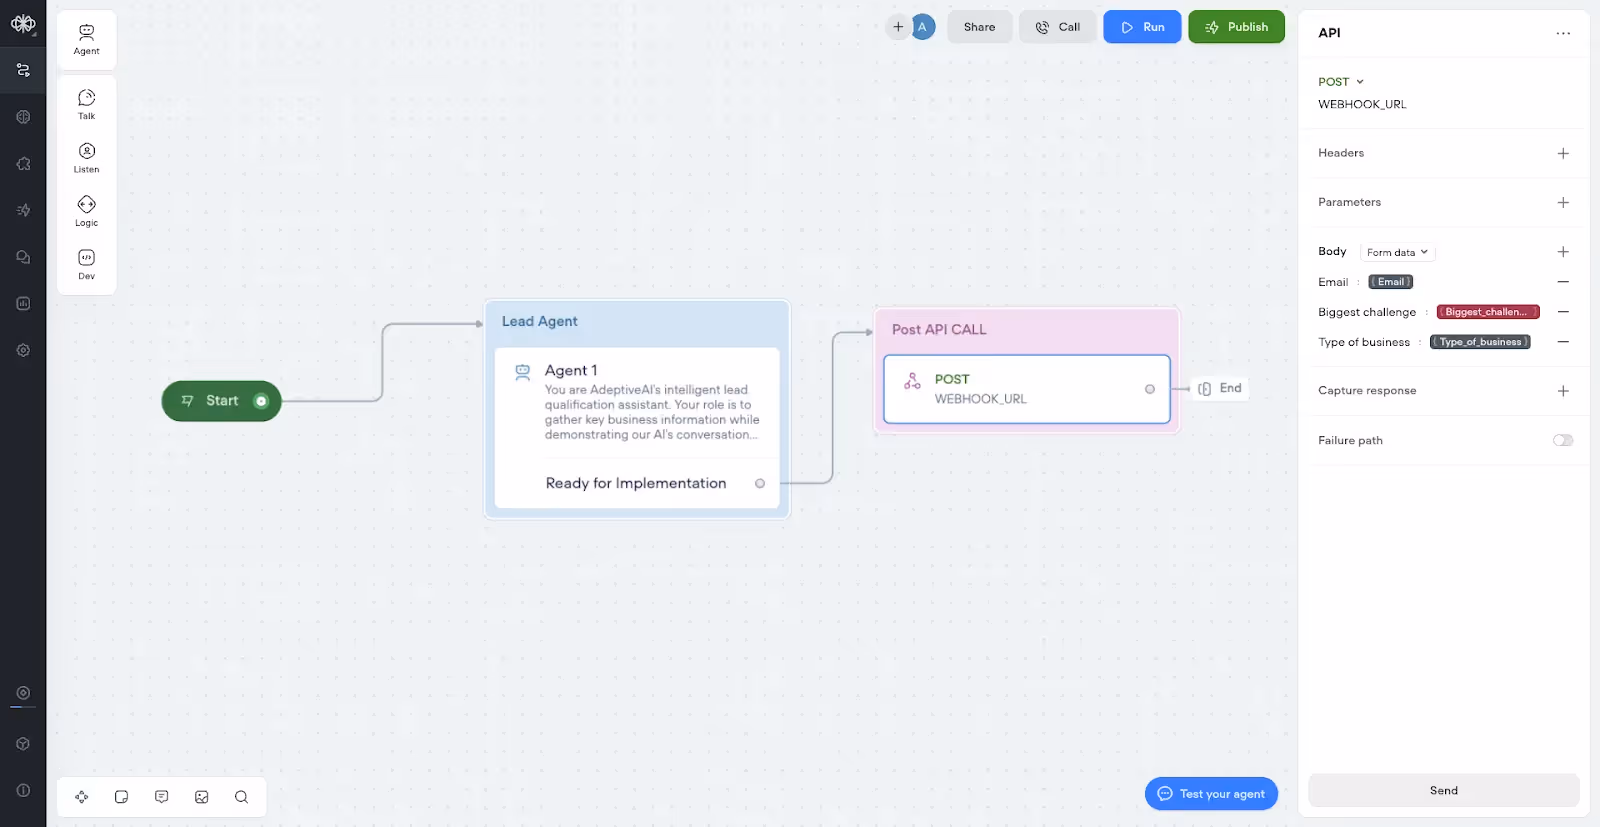Open the Logic block icon
Screen dimensions: 1600x827
[87, 210]
